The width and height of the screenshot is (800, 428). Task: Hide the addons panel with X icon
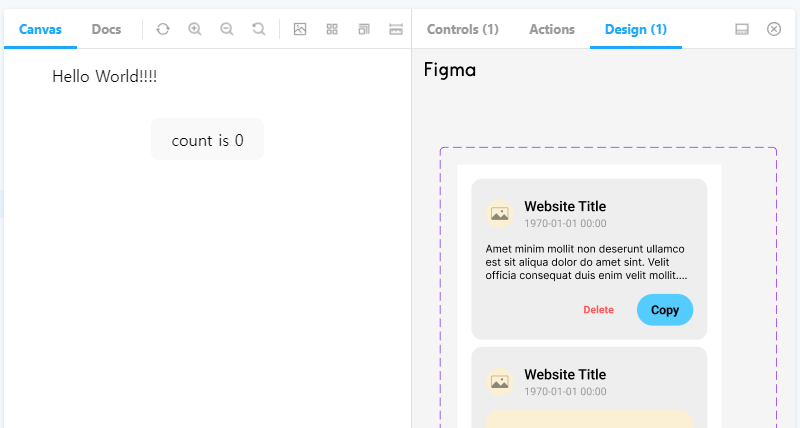(x=774, y=29)
